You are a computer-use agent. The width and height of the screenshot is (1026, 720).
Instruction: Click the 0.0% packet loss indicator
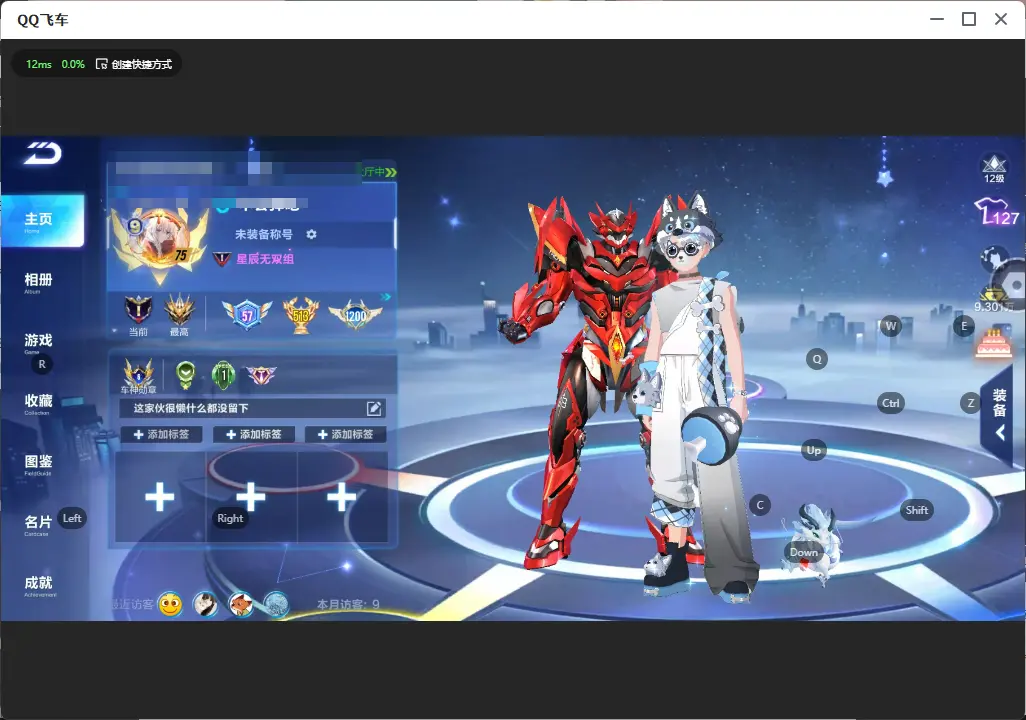tap(73, 64)
